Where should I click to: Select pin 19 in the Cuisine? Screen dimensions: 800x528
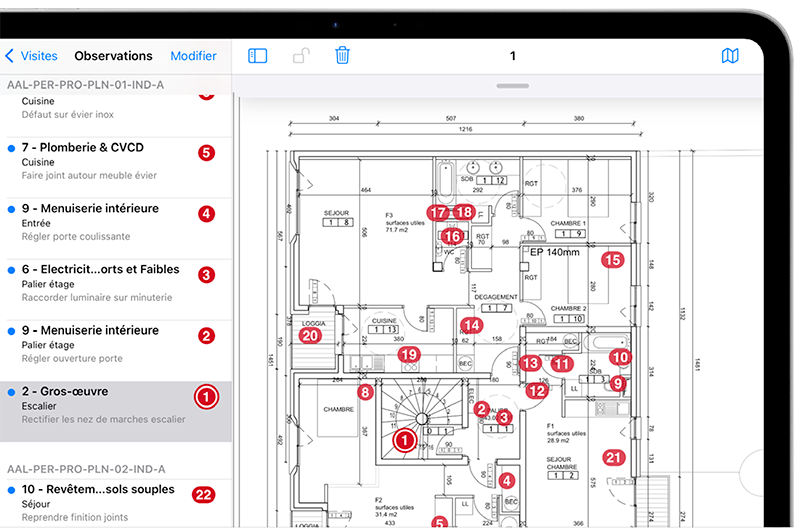408,354
